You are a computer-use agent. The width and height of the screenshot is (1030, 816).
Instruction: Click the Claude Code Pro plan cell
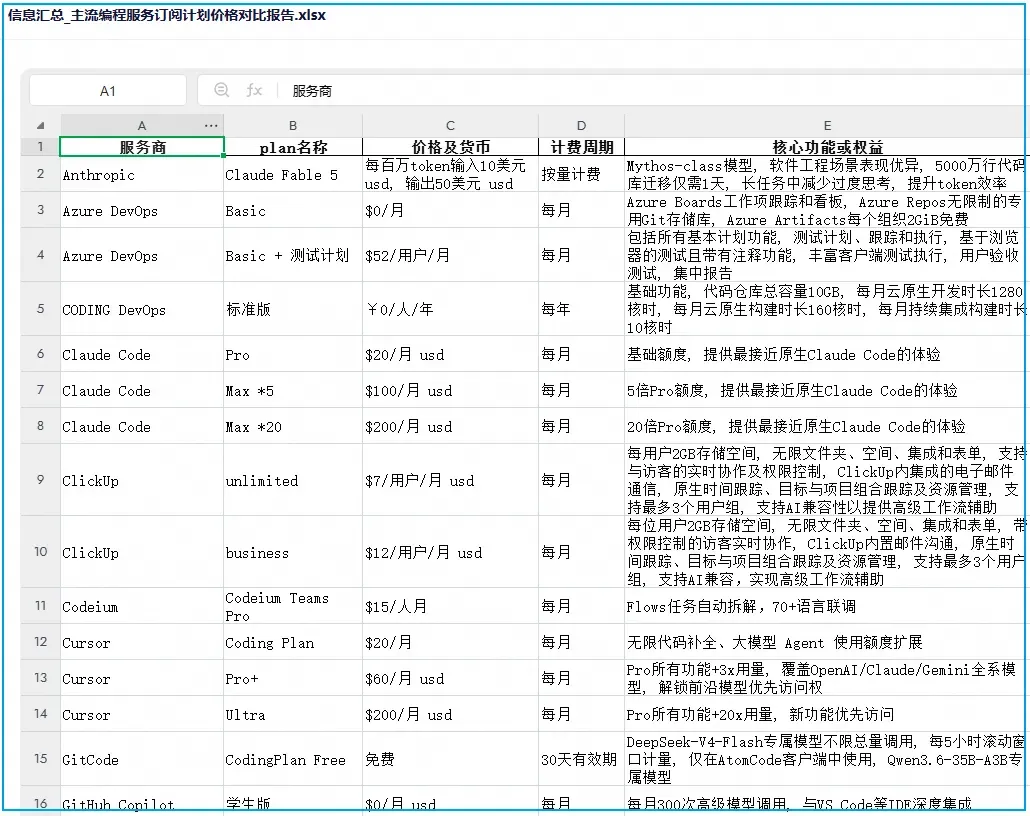pyautogui.click(x=293, y=355)
